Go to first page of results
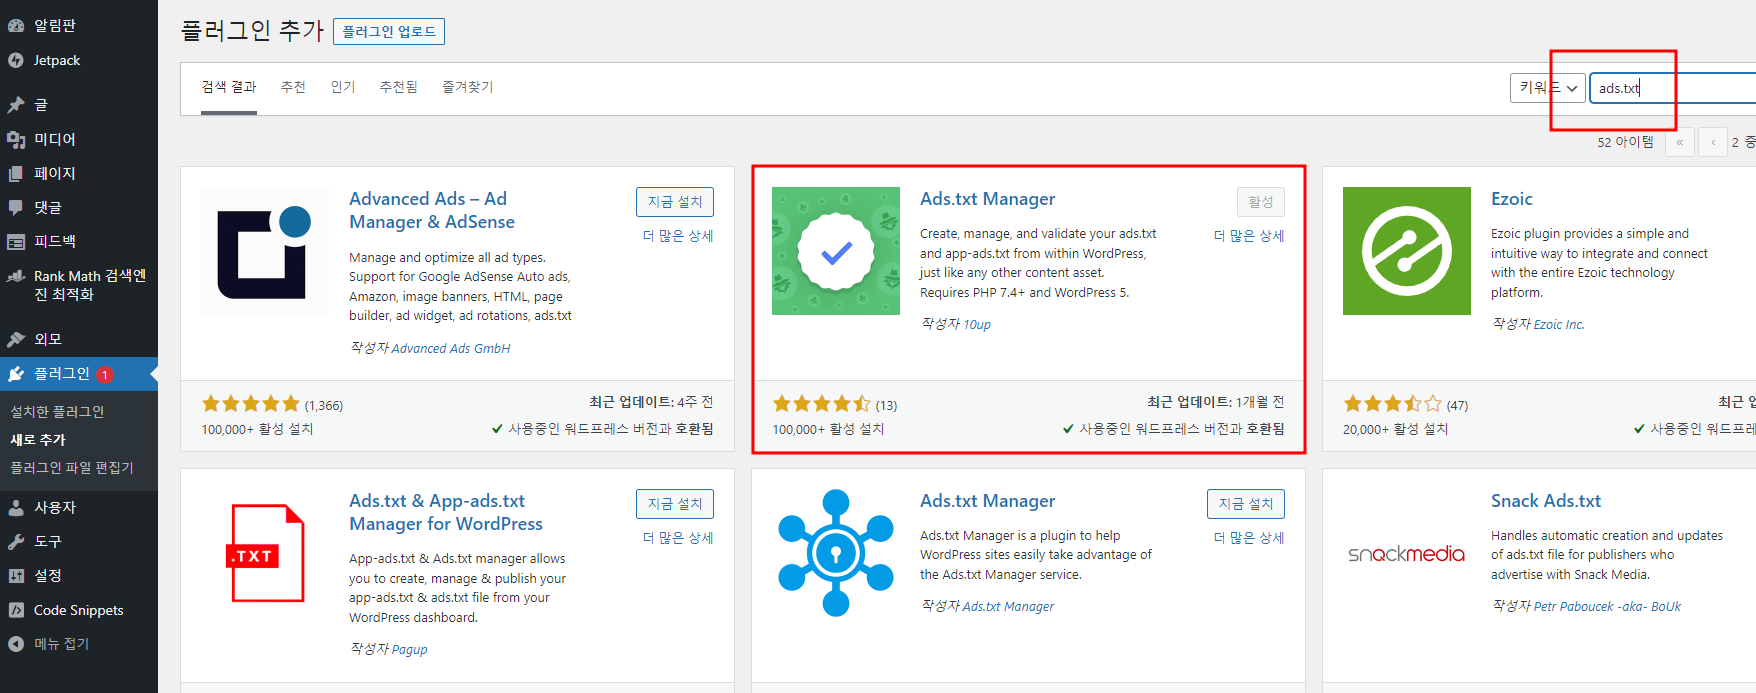Image resolution: width=1756 pixels, height=693 pixels. click(1679, 142)
